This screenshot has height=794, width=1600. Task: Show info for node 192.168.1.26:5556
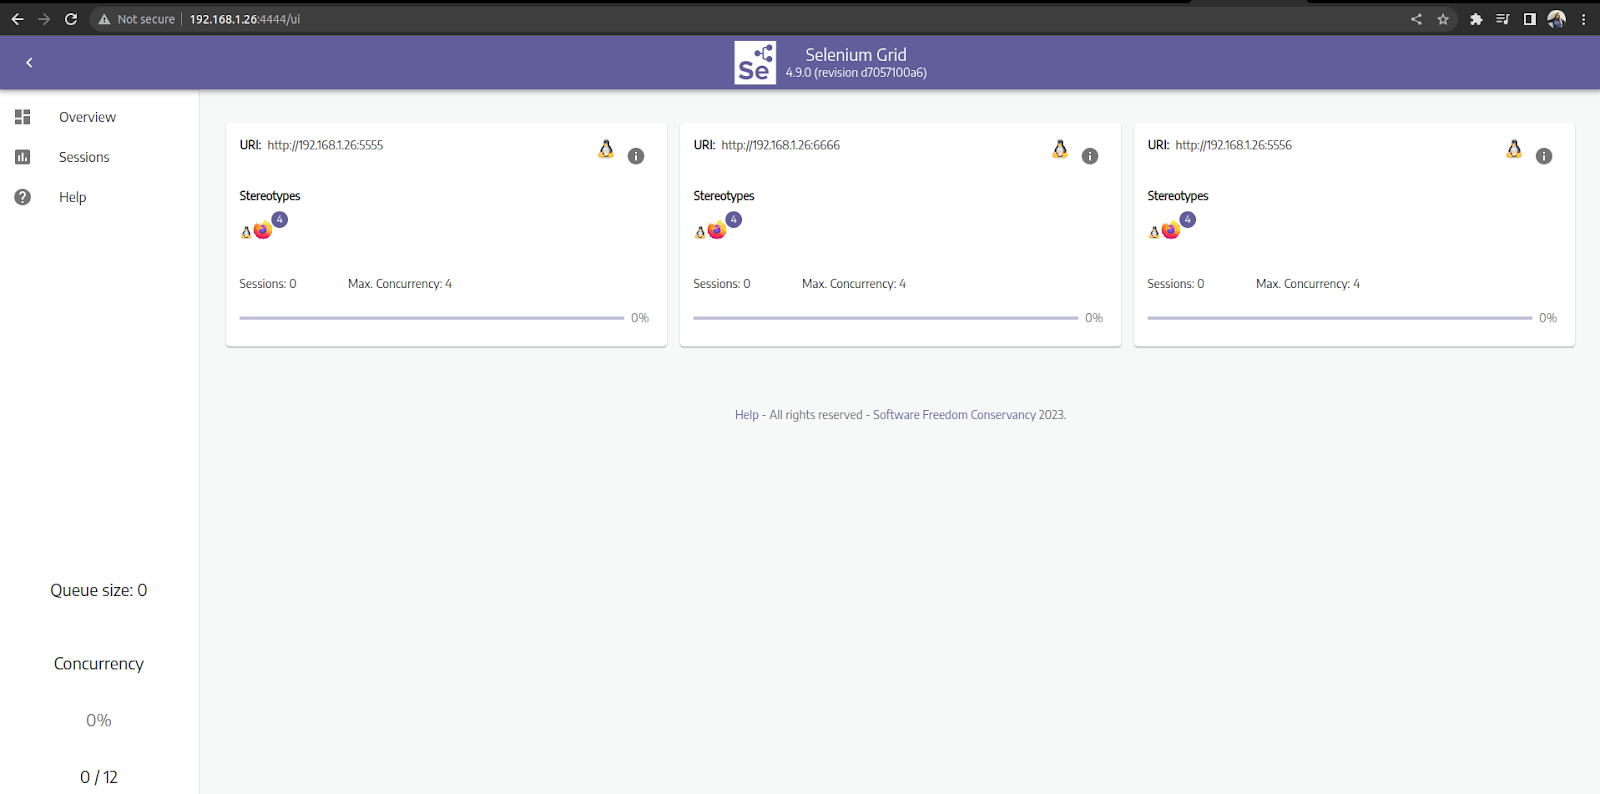coord(1544,156)
